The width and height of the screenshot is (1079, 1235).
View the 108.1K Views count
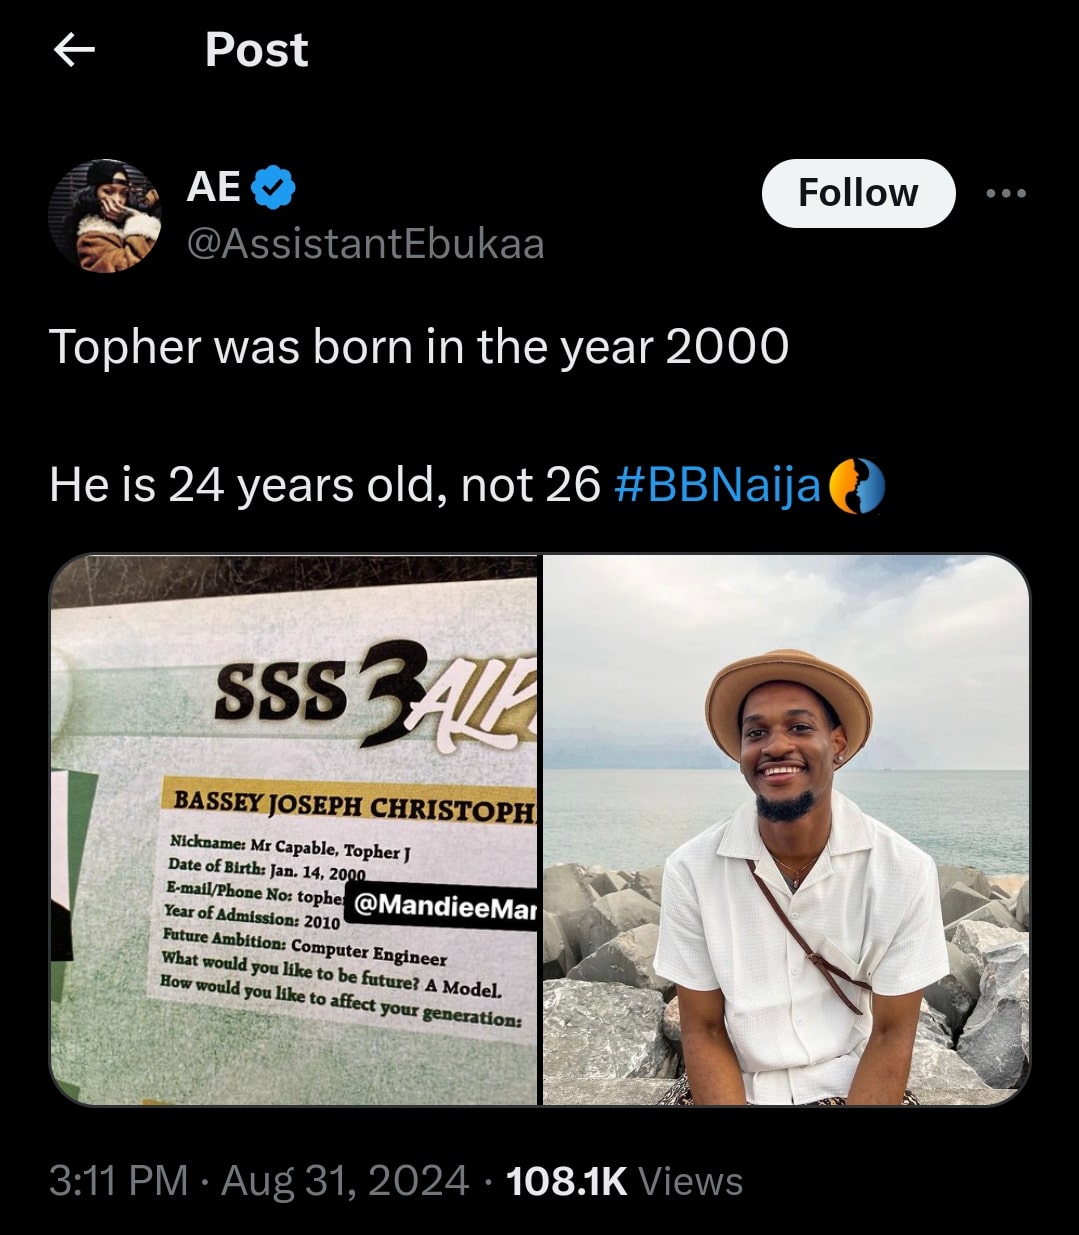625,1181
